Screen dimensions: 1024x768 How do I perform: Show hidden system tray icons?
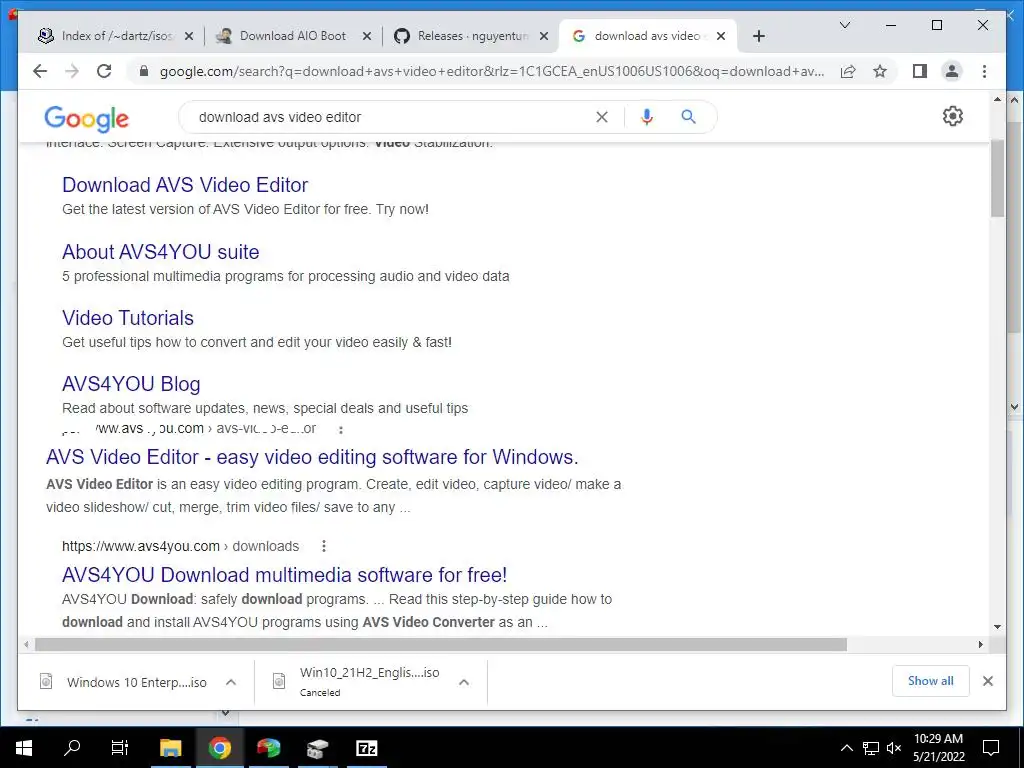click(846, 748)
